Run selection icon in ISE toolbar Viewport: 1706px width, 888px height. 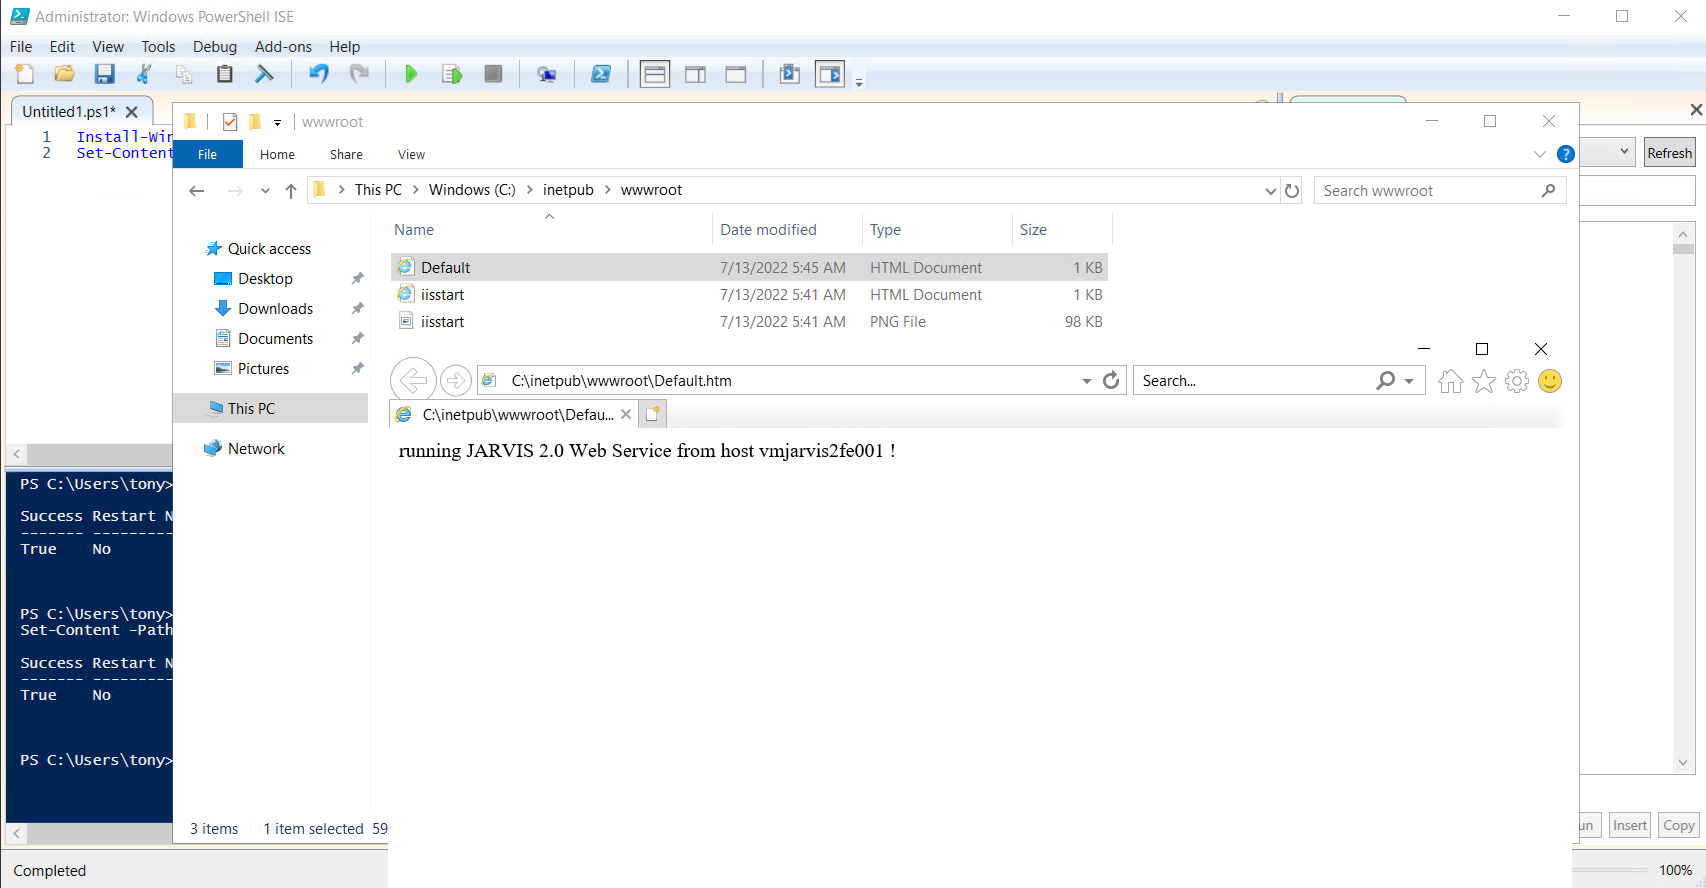click(x=452, y=74)
